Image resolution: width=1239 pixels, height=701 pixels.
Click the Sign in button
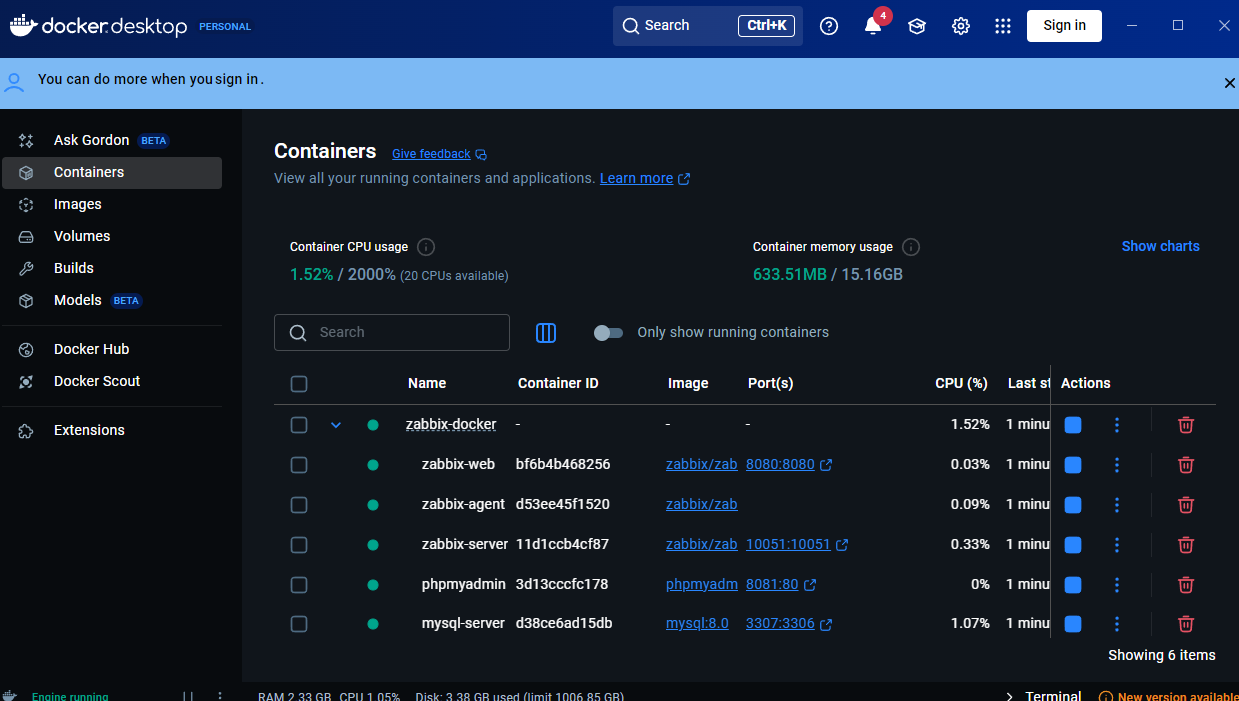(x=1064, y=26)
